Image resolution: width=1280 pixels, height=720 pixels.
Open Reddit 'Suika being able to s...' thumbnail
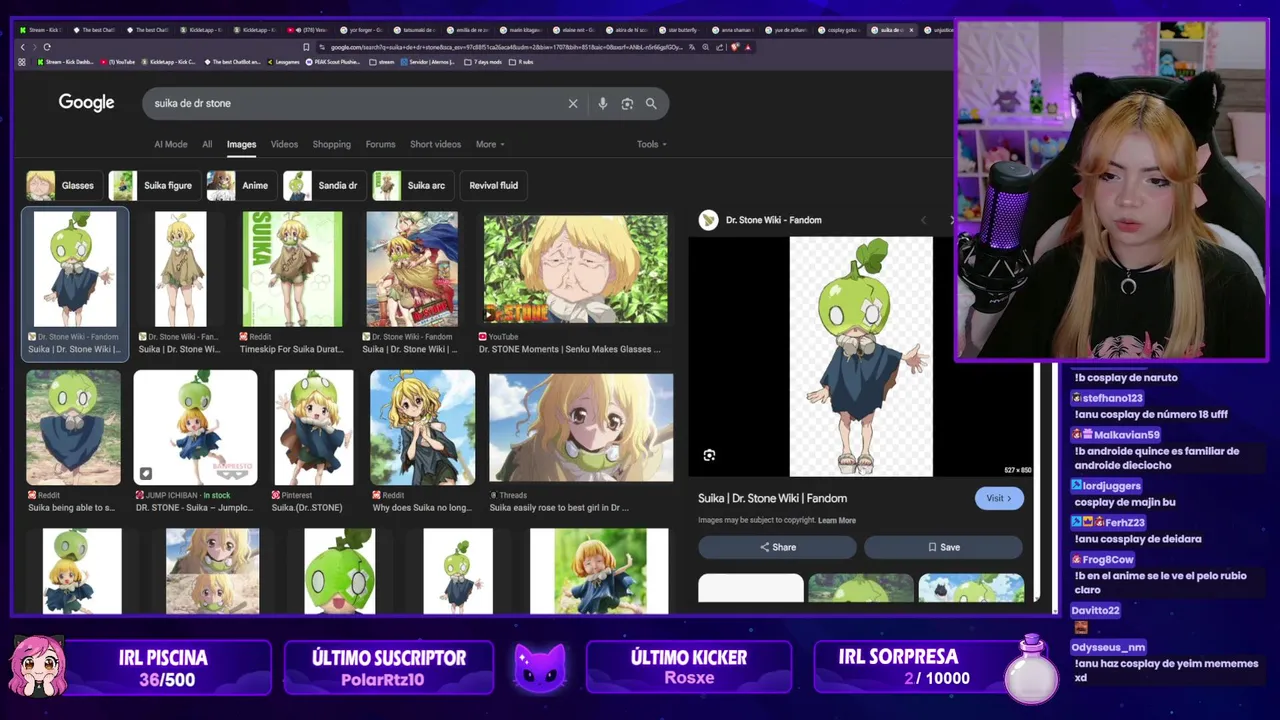click(x=73, y=427)
